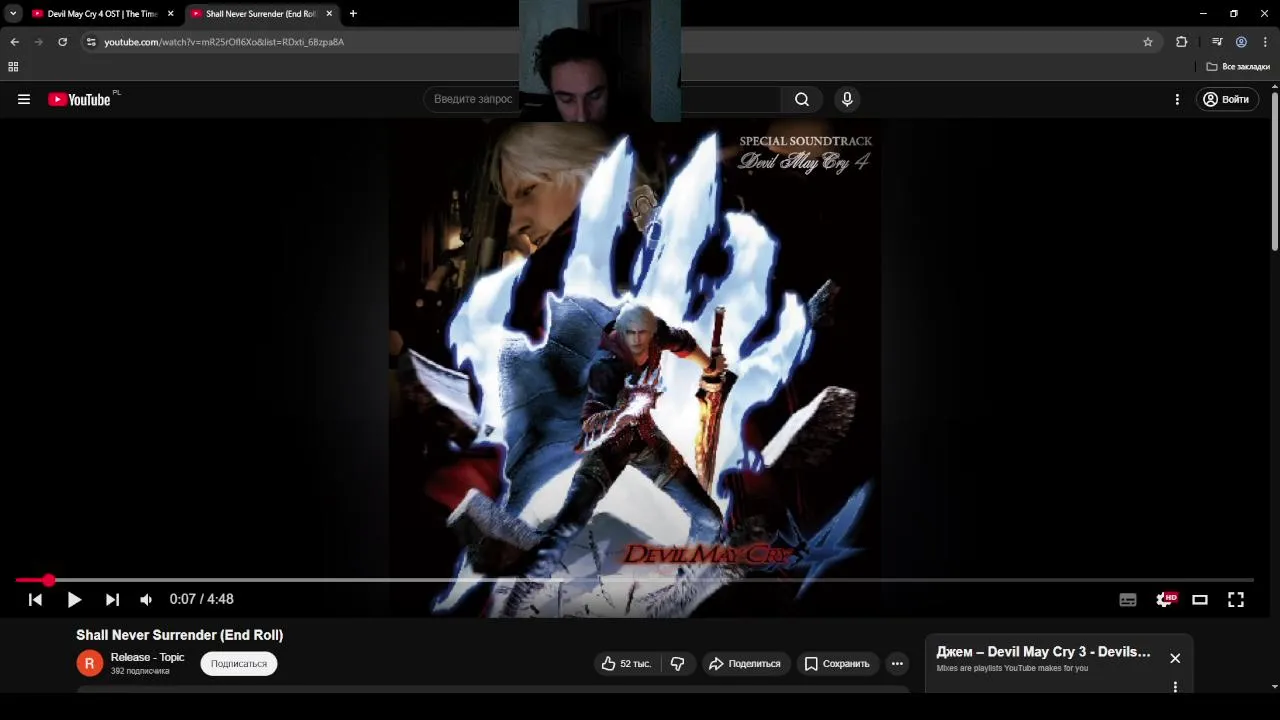View site information icon in address bar
Screen dimensions: 1280x720
(x=91, y=42)
